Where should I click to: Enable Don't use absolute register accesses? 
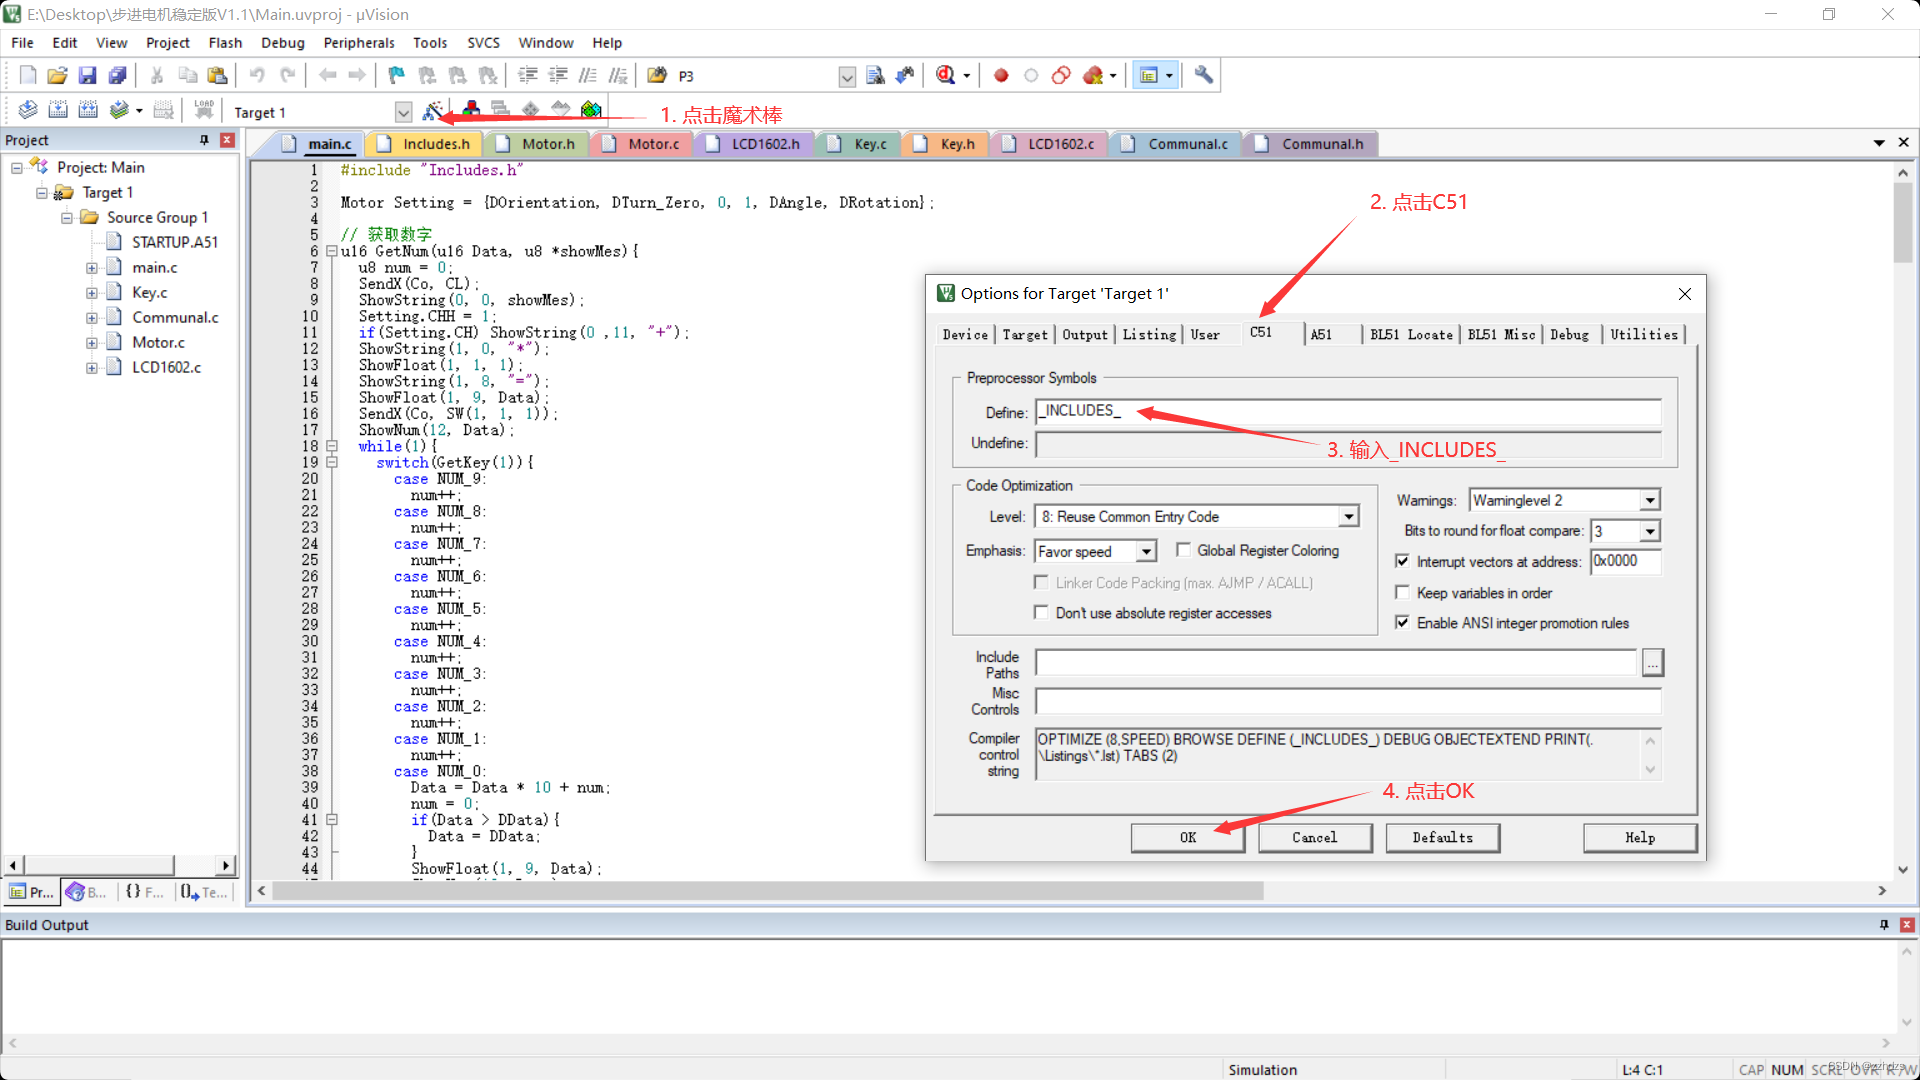1041,612
